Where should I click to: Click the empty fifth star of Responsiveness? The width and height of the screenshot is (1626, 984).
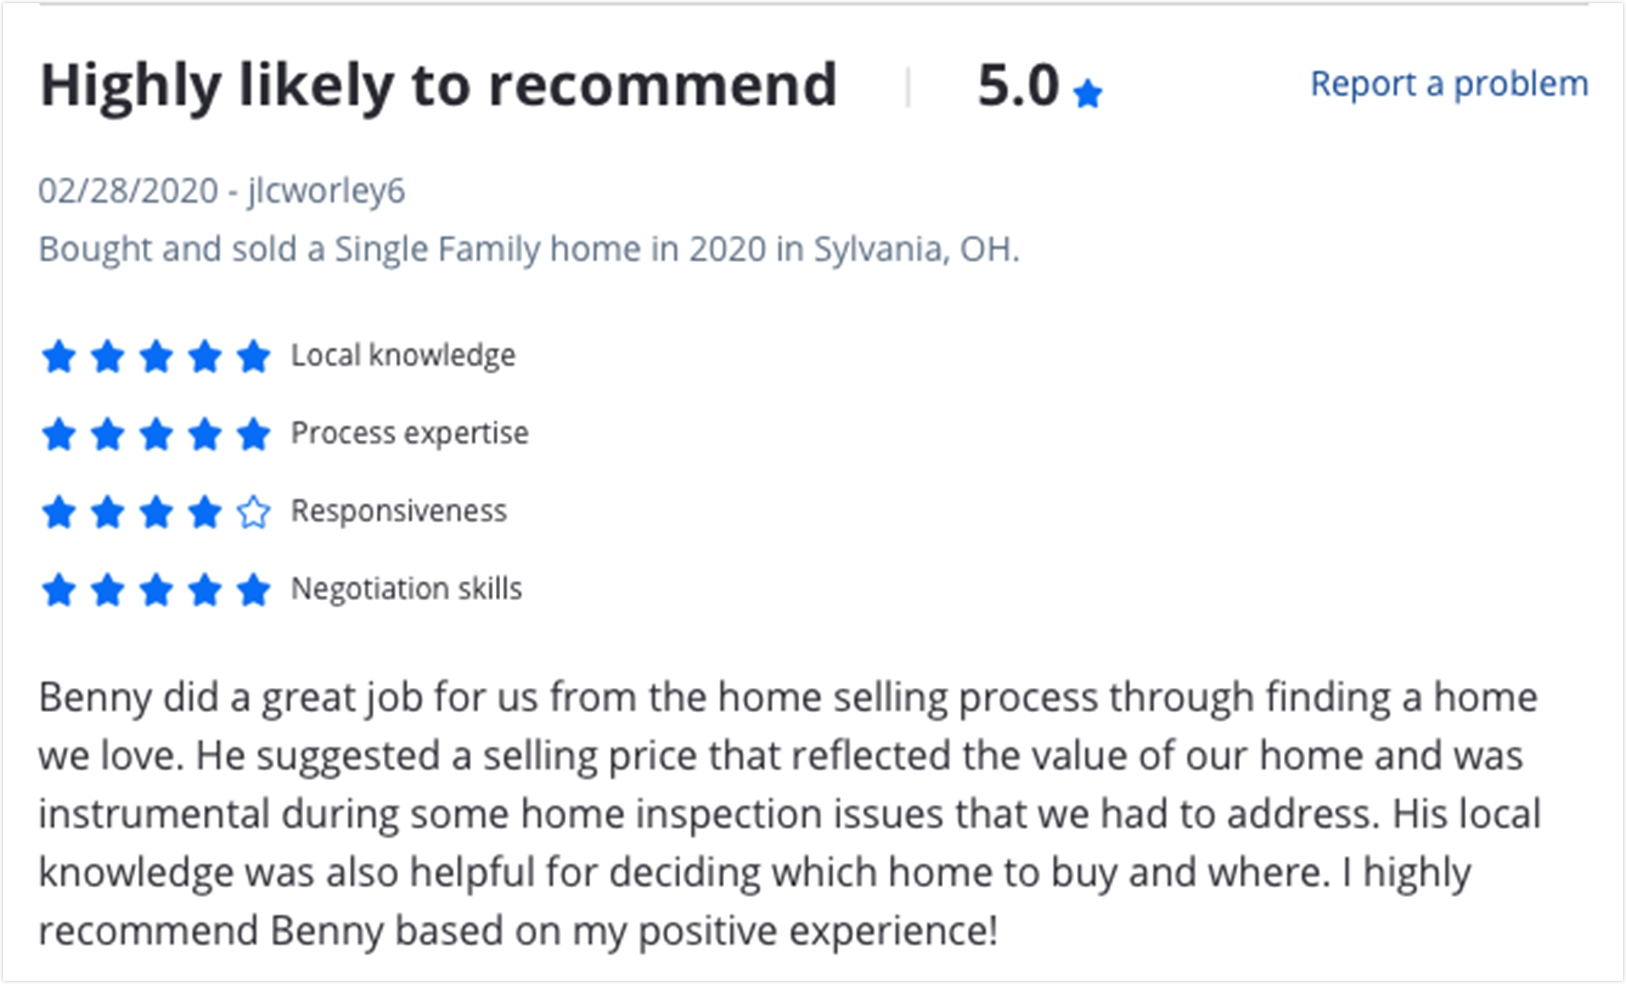pos(254,512)
